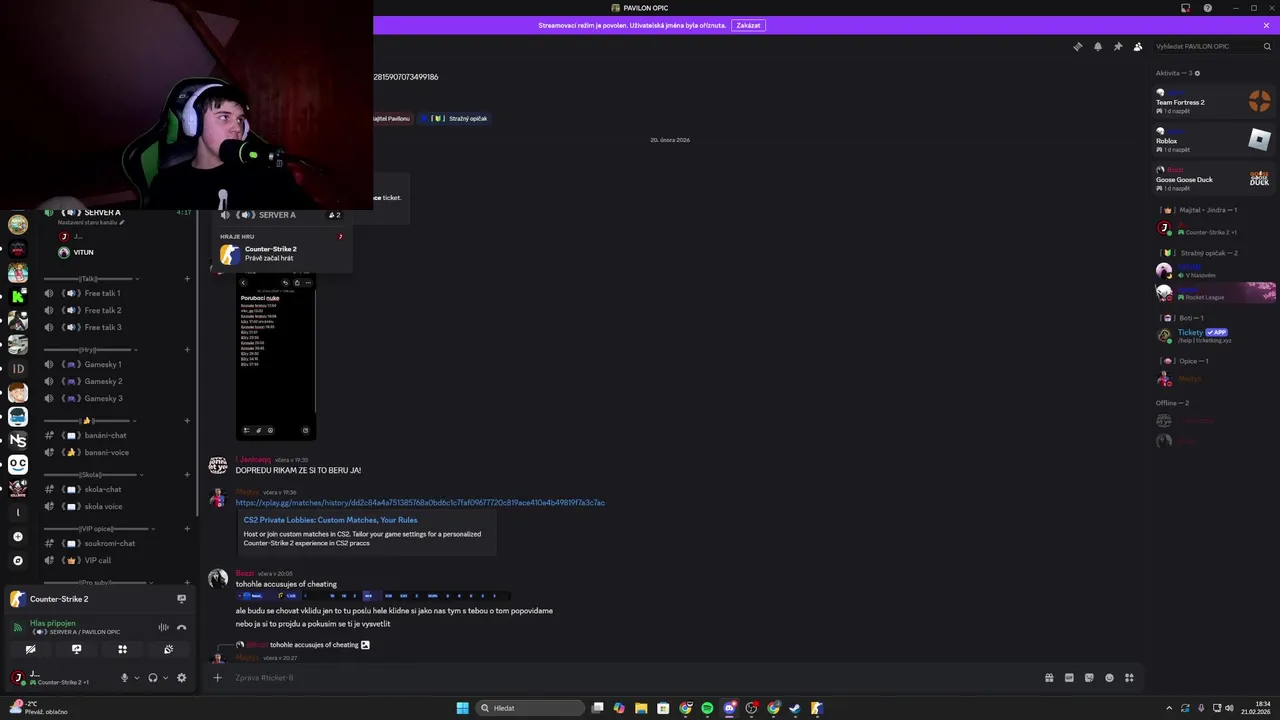Image resolution: width=1280 pixels, height=720 pixels.
Task: Start an activity from voice panel
Action: pyautogui.click(x=122, y=649)
